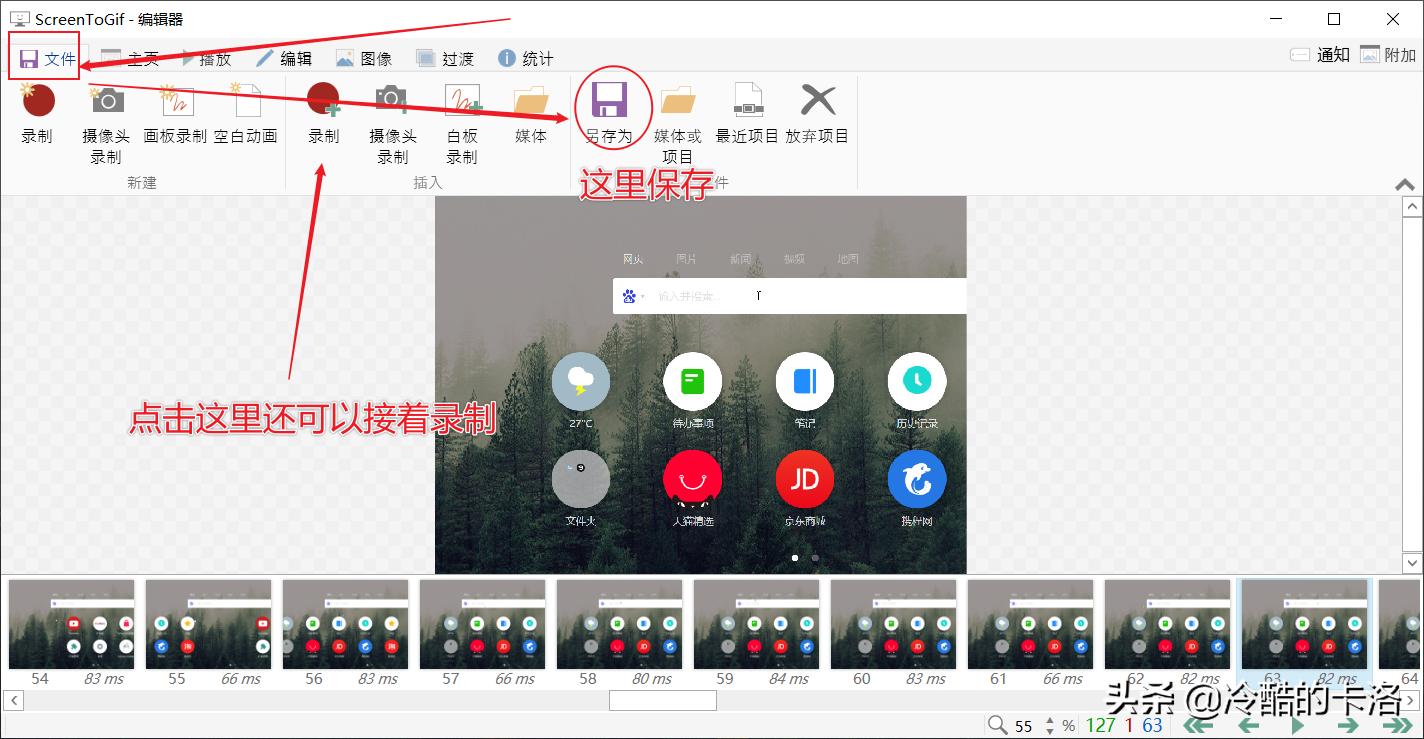Jump to the first frame with double-arrow button

click(x=1196, y=725)
